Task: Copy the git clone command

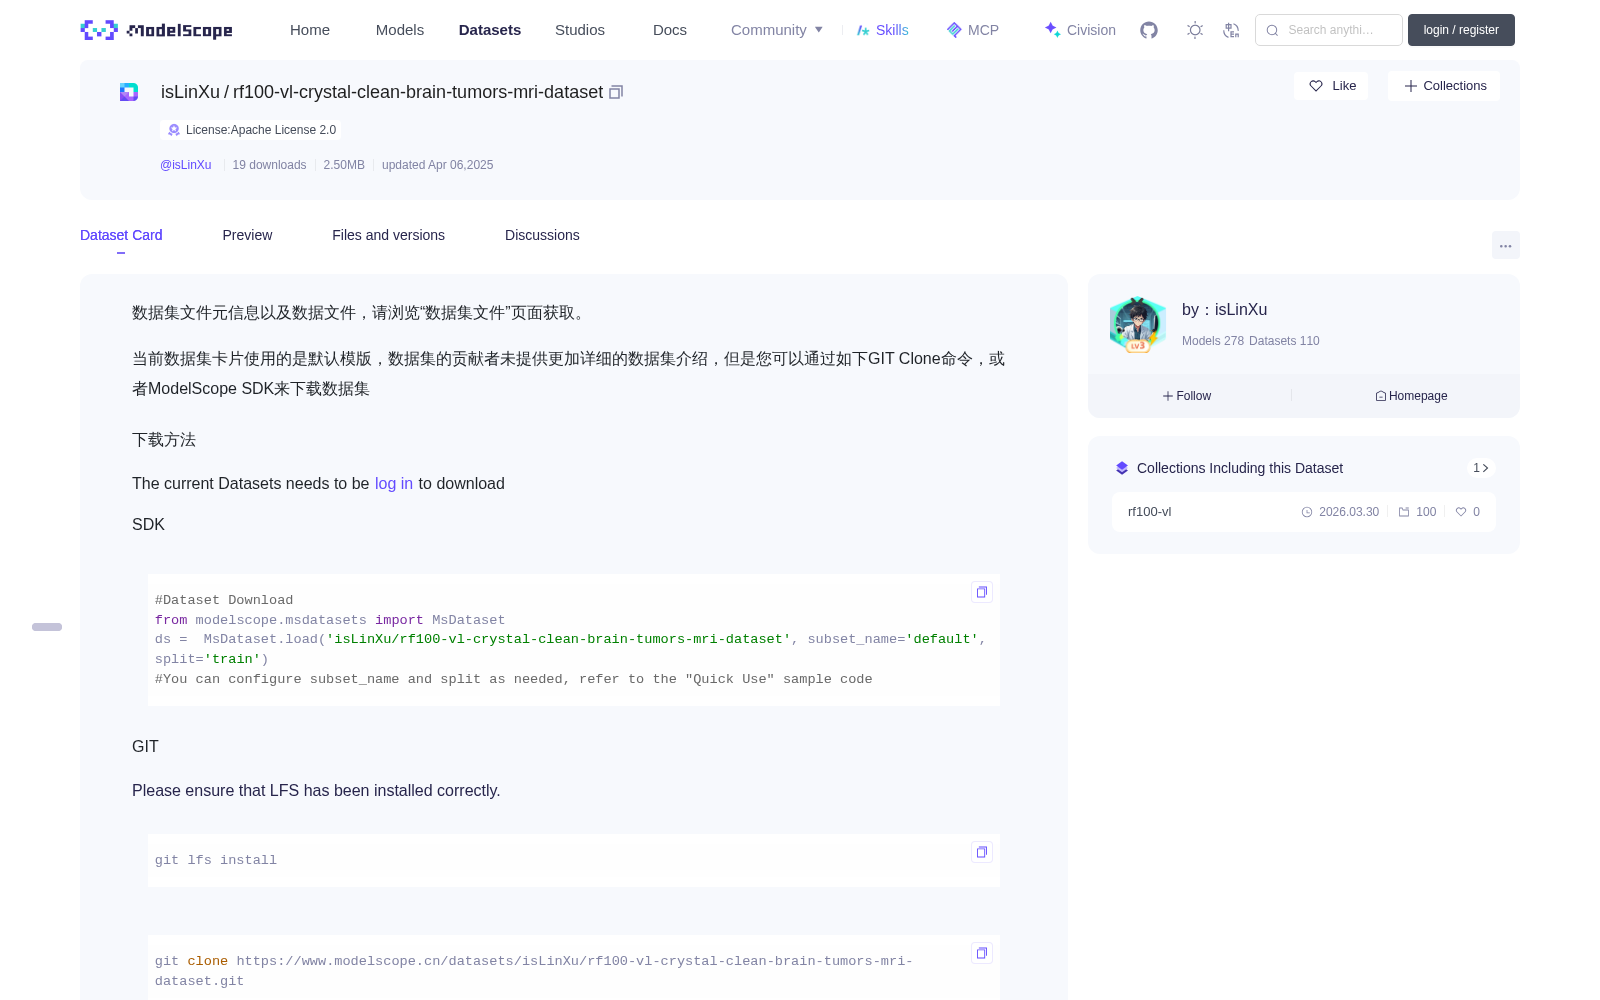Action: pos(982,953)
